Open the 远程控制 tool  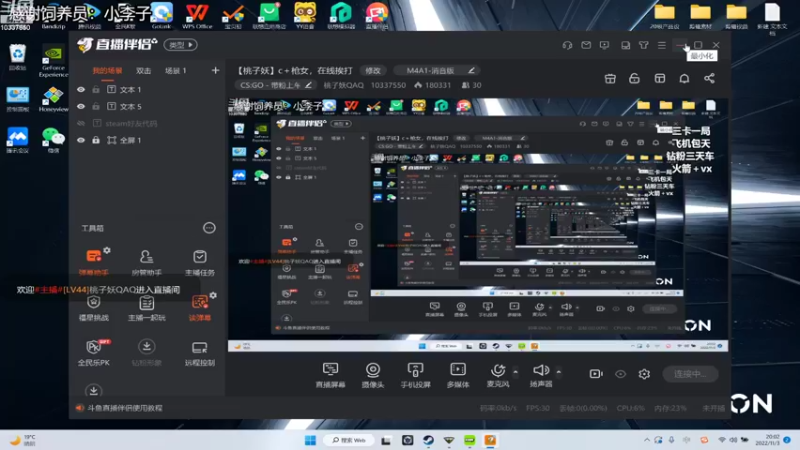point(199,353)
